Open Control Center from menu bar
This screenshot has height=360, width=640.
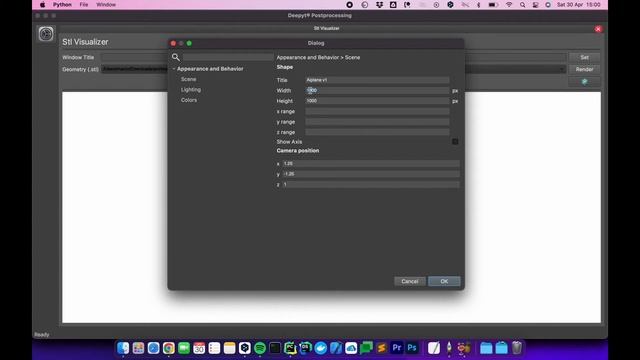tap(536, 5)
